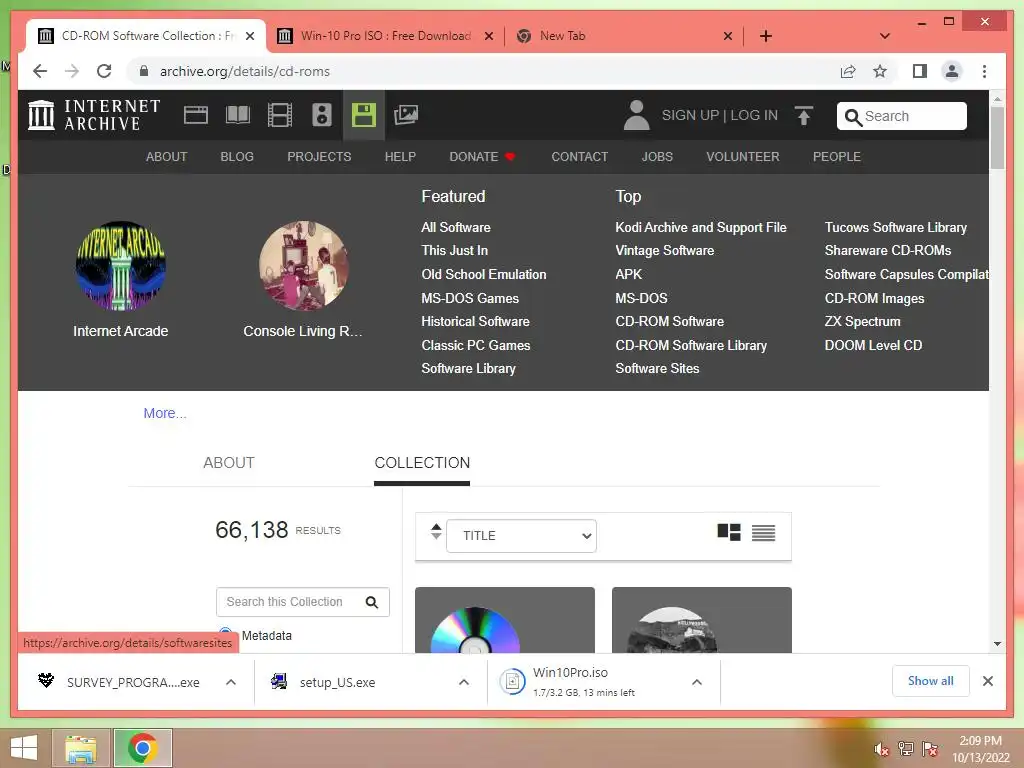Open the ZX Spectrum link

click(x=862, y=321)
